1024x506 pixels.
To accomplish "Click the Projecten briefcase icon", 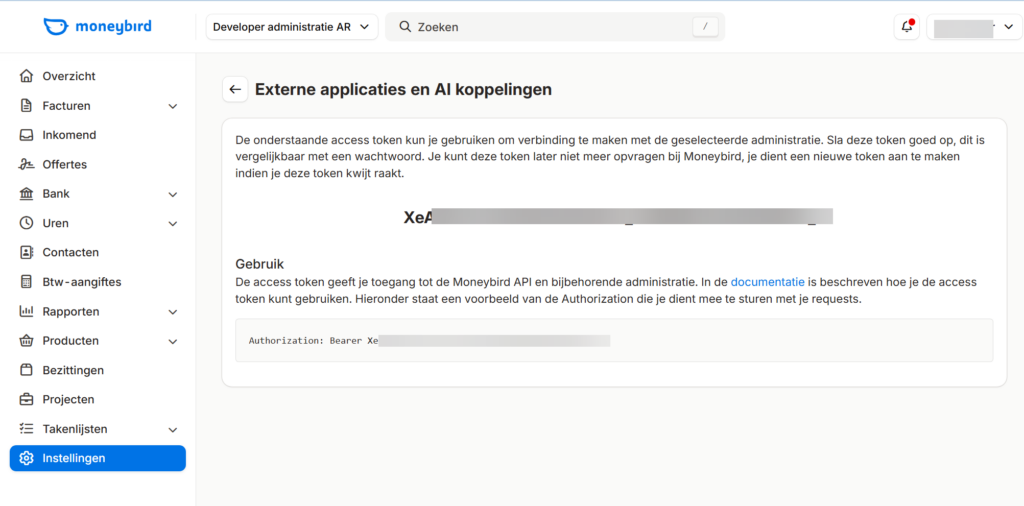I will (x=26, y=400).
